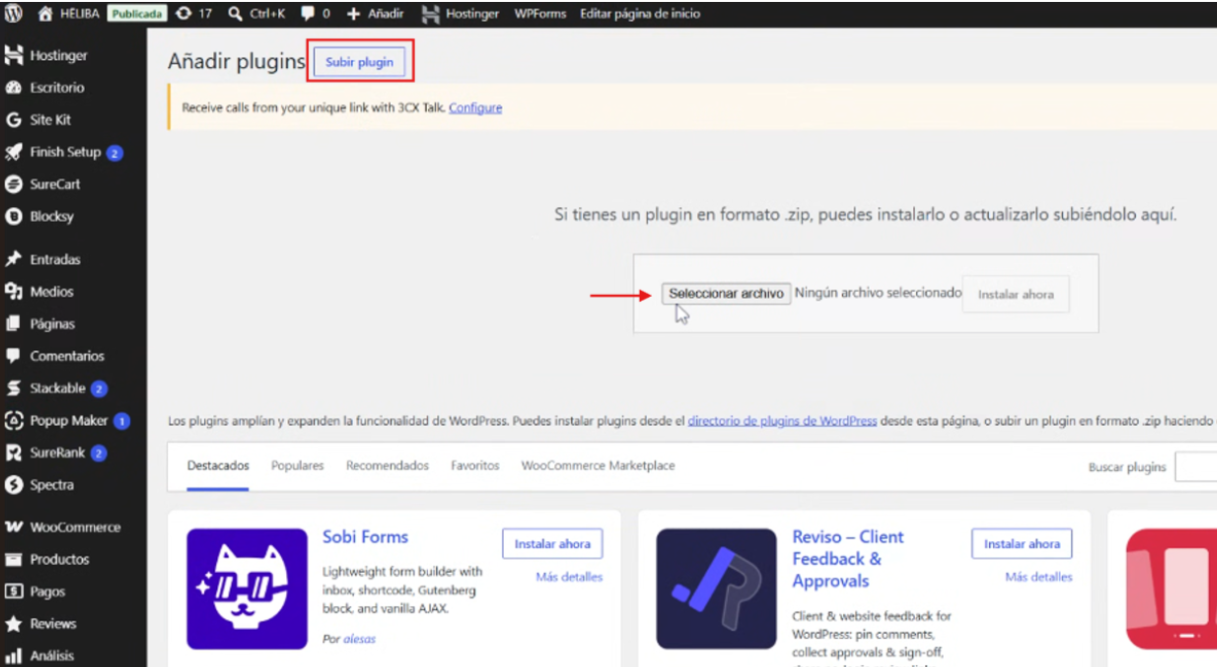Image resolution: width=1217 pixels, height=667 pixels.
Task: Install Reviso with Instalar ahora button
Action: click(1022, 544)
